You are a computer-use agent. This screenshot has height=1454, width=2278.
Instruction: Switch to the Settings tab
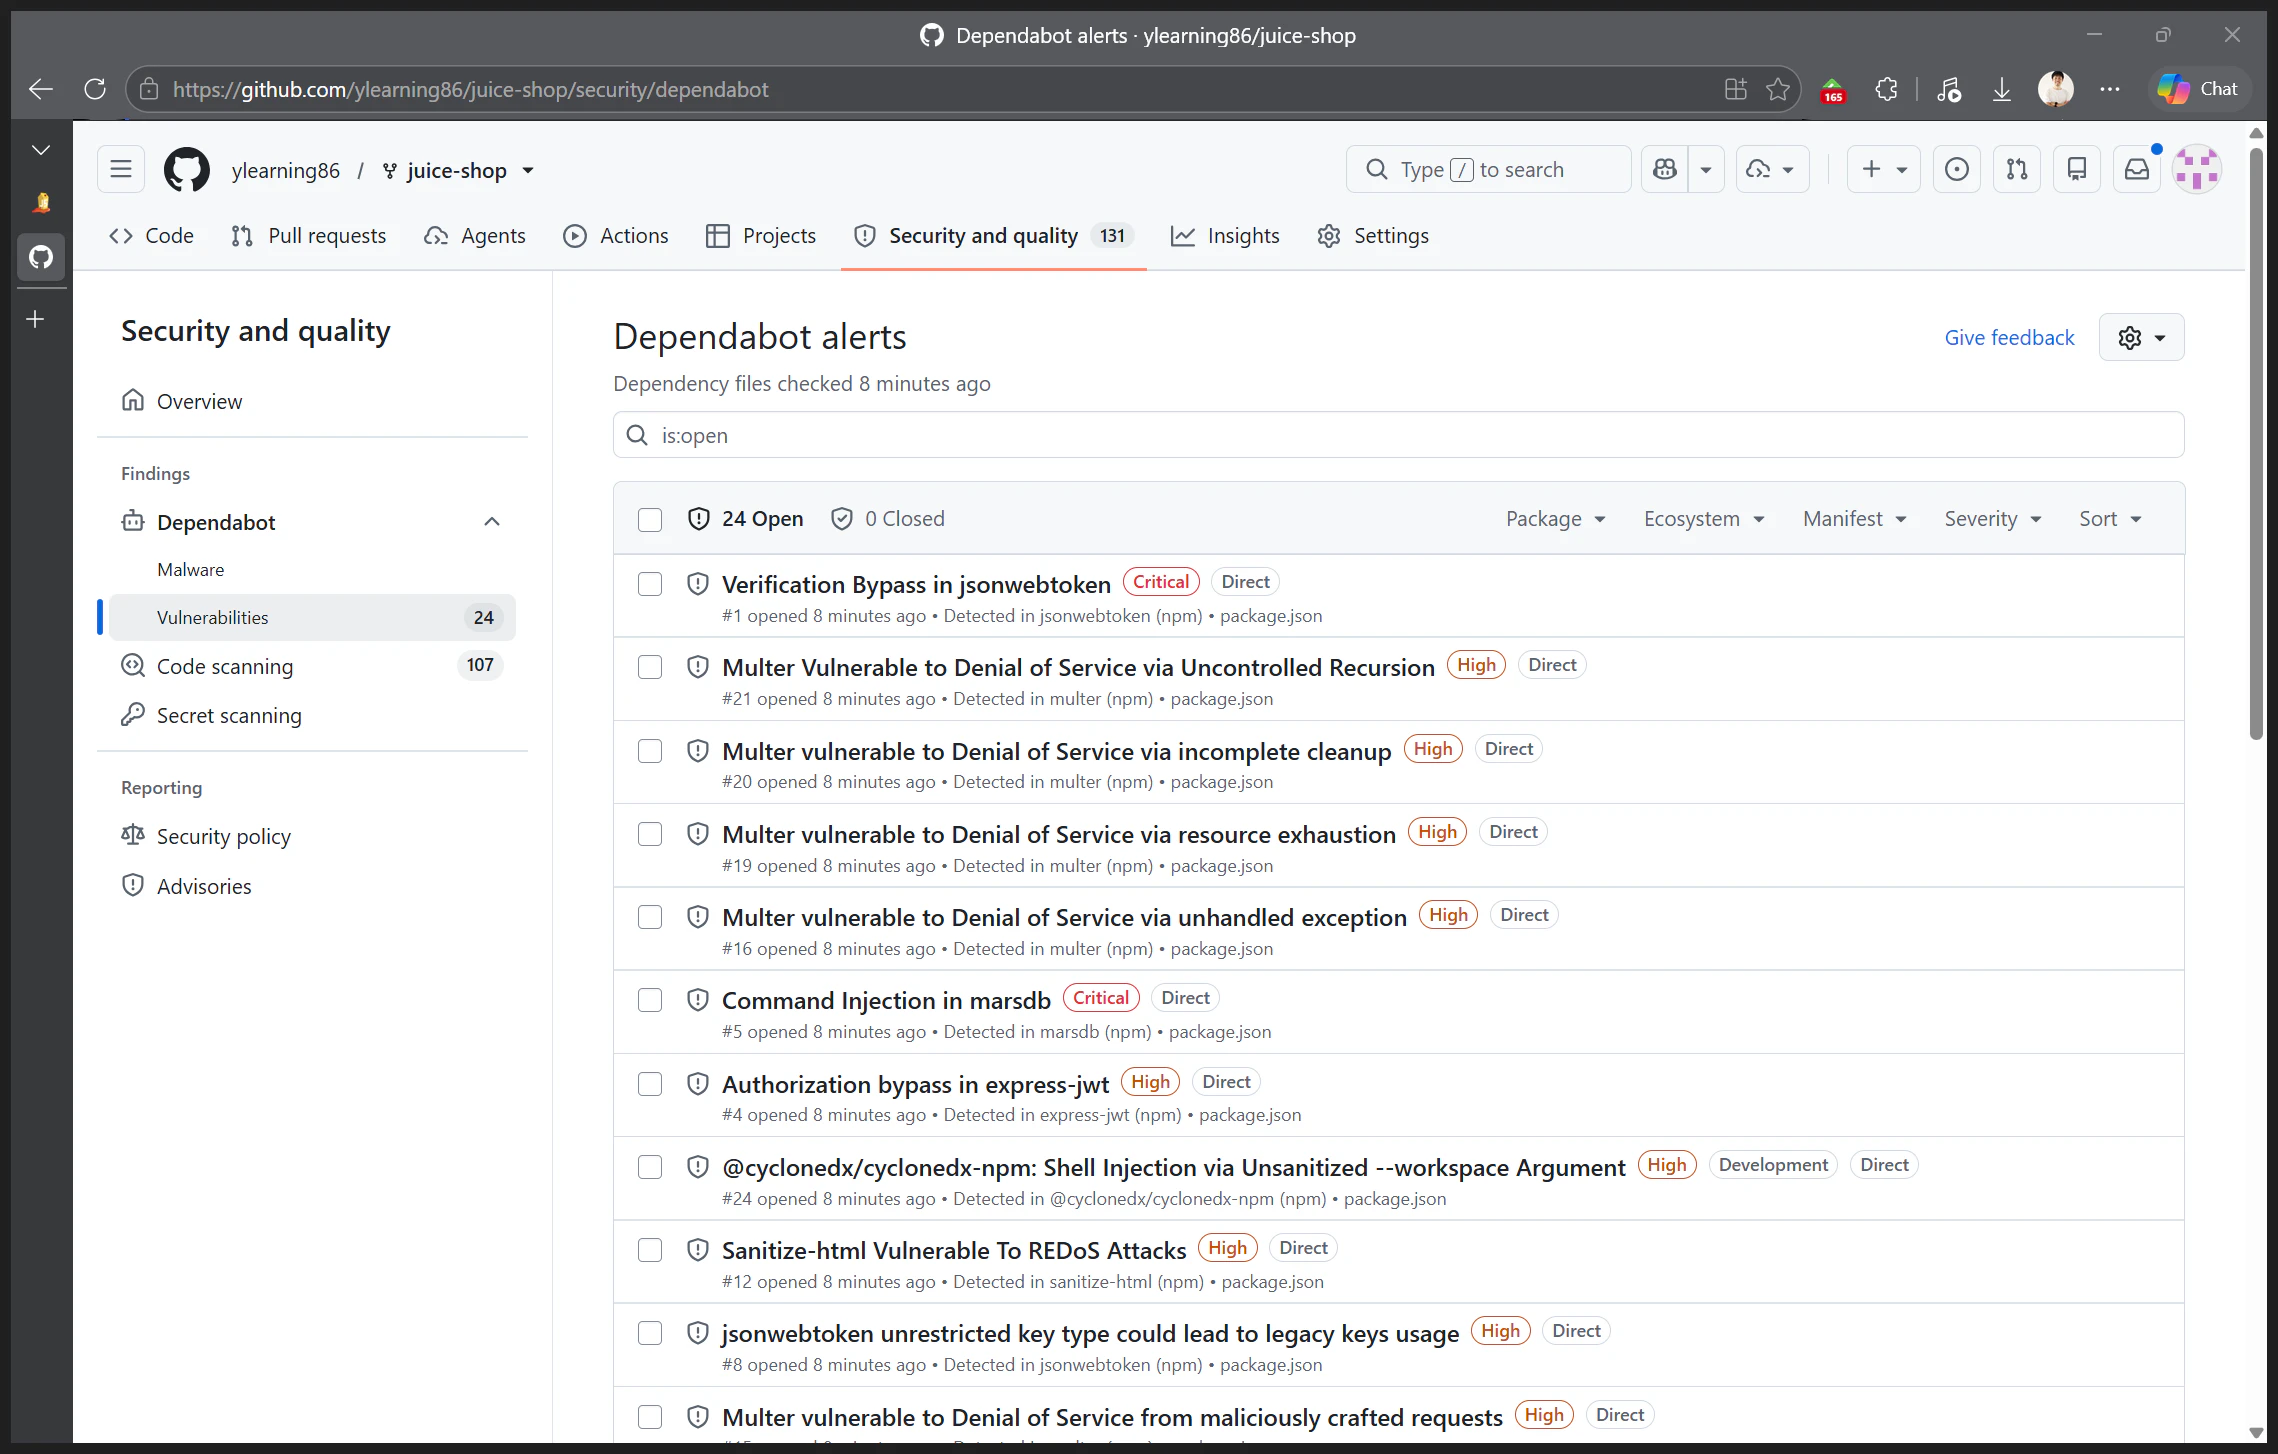[x=1373, y=236]
